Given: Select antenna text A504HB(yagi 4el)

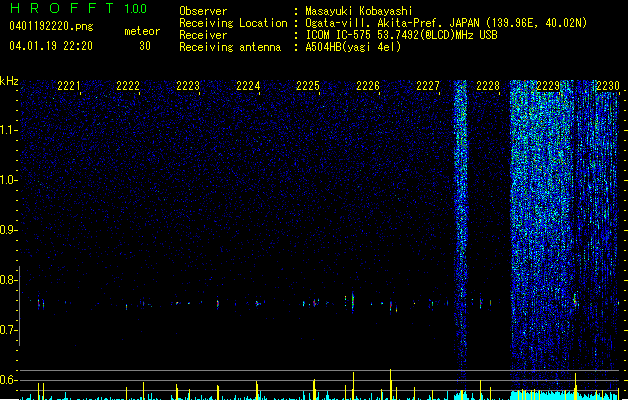Looking at the screenshot, I should pyautogui.click(x=353, y=47).
